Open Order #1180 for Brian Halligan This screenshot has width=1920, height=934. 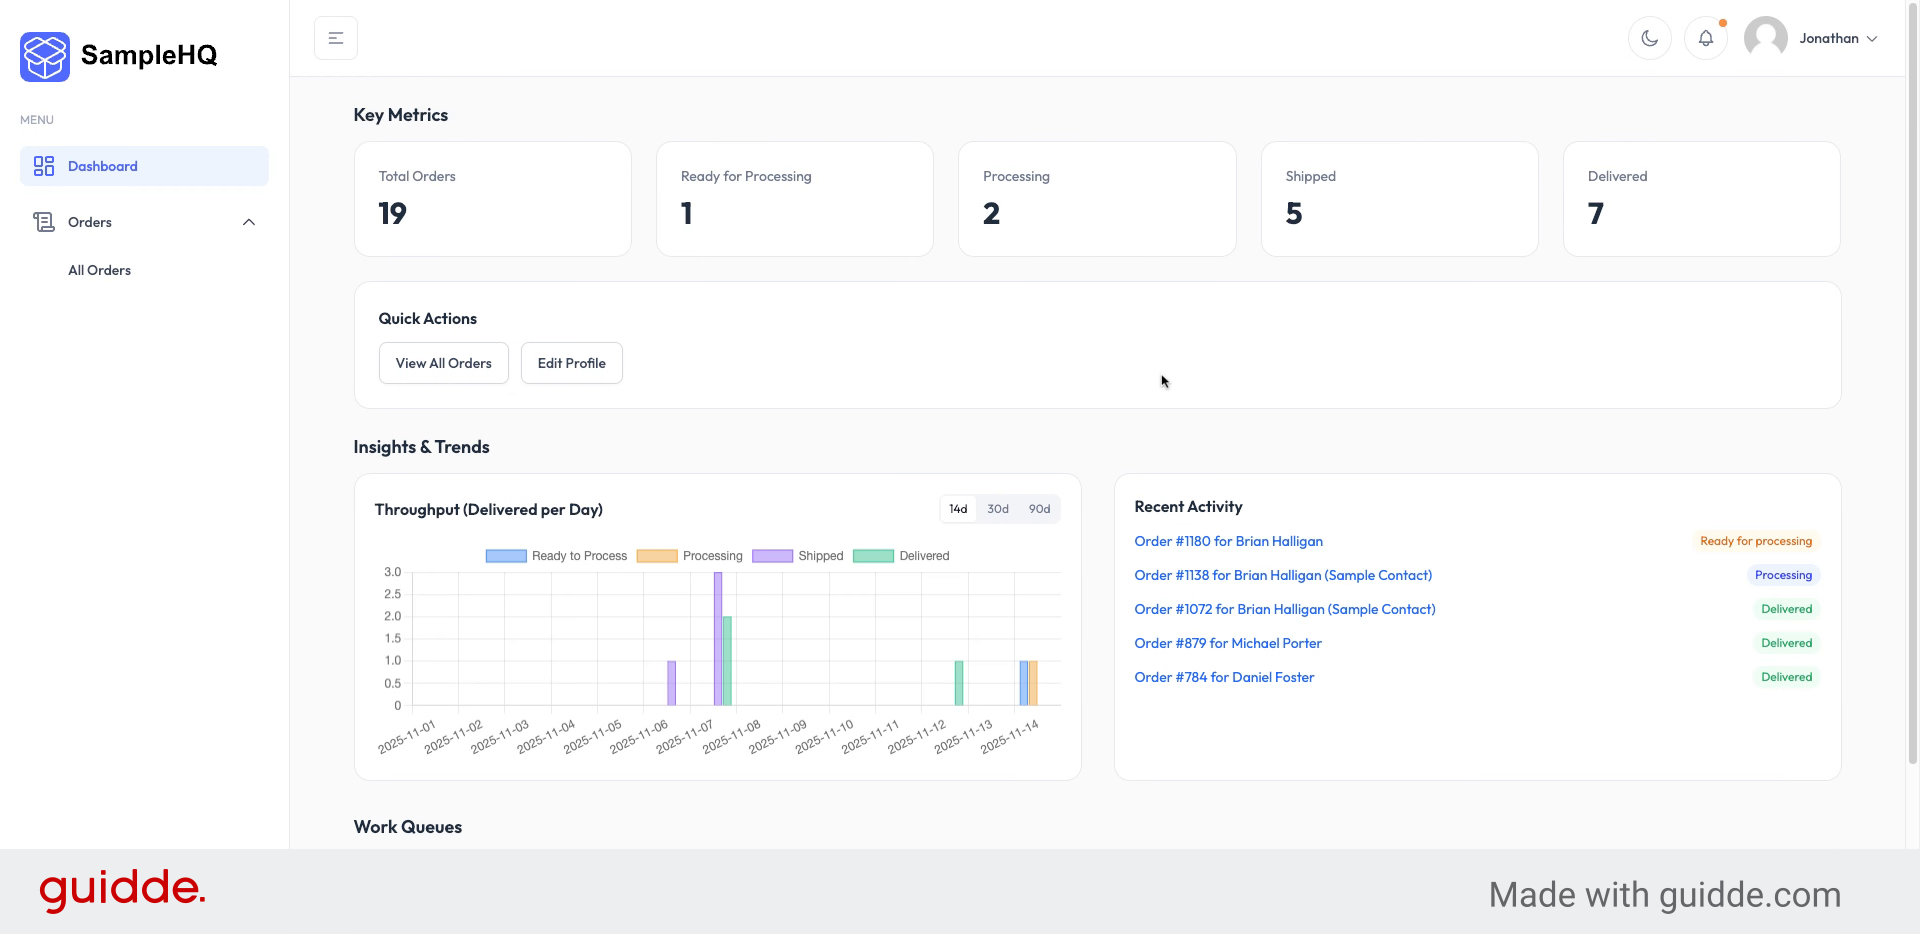point(1228,541)
